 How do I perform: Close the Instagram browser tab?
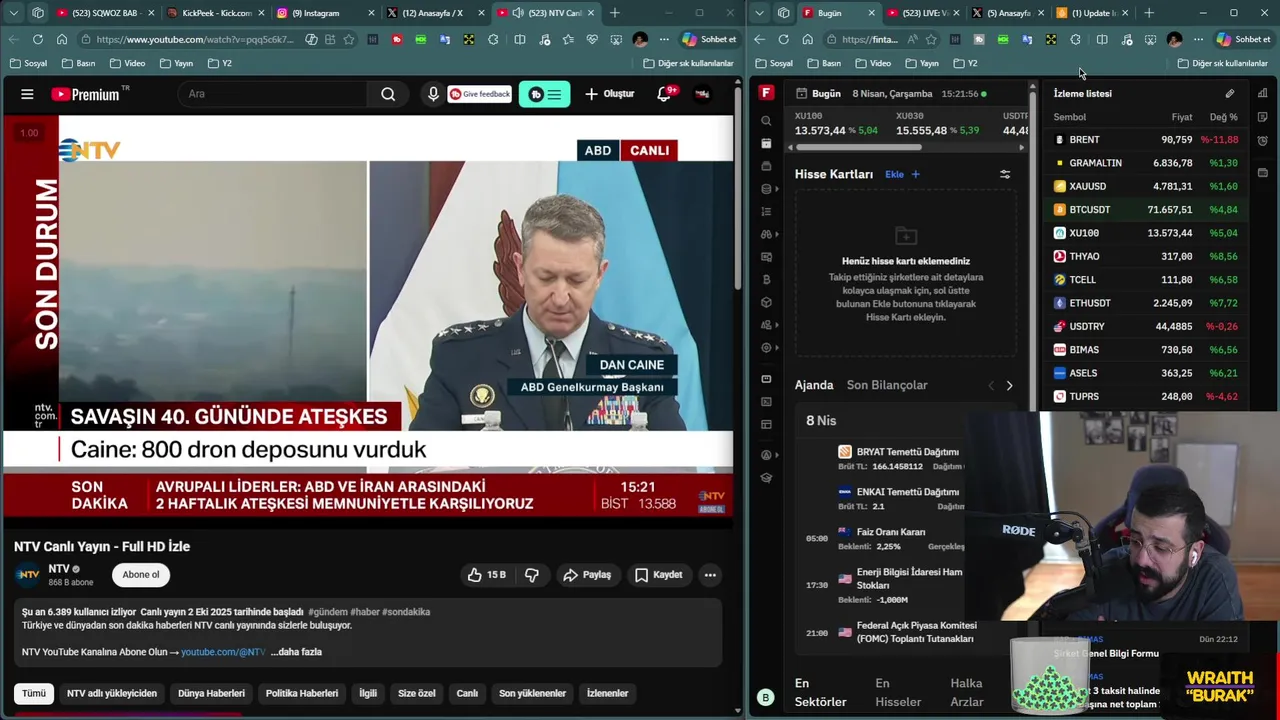pos(371,13)
